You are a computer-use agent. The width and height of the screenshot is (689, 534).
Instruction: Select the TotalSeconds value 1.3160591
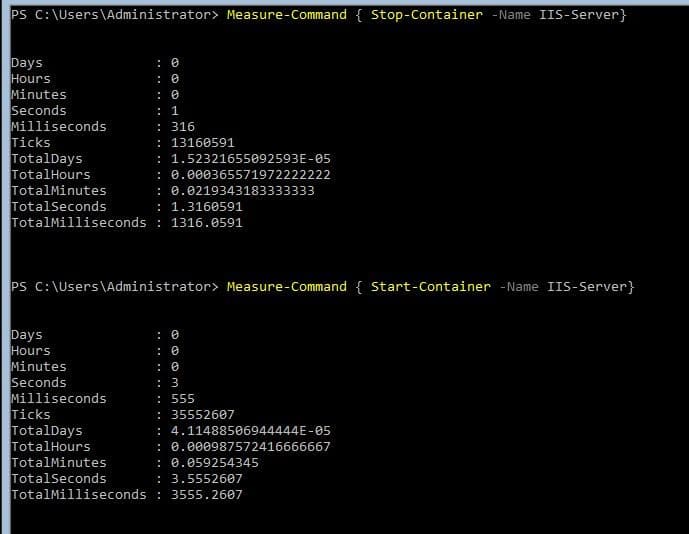pyautogui.click(x=207, y=207)
